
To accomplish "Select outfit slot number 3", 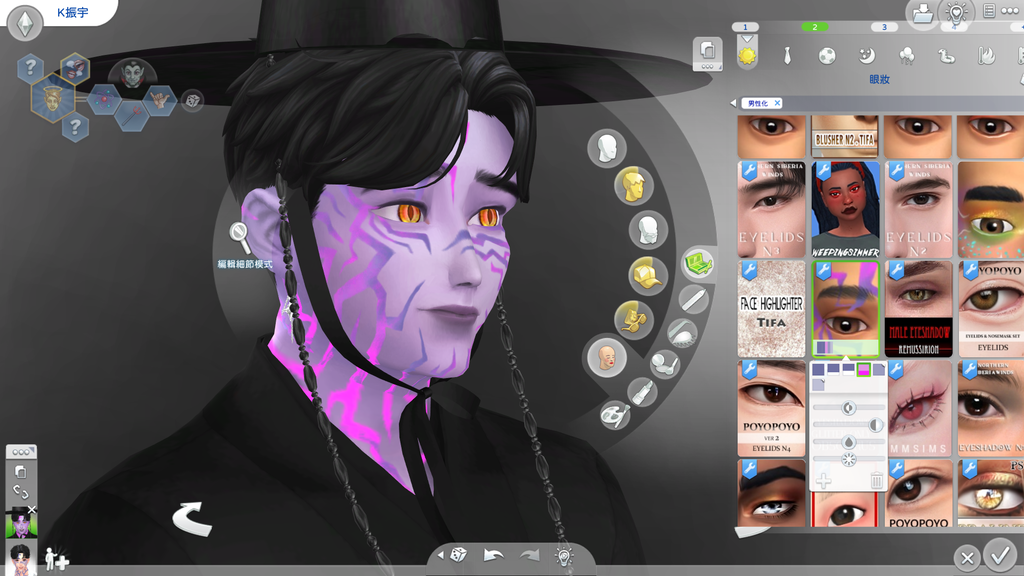I will [884, 27].
